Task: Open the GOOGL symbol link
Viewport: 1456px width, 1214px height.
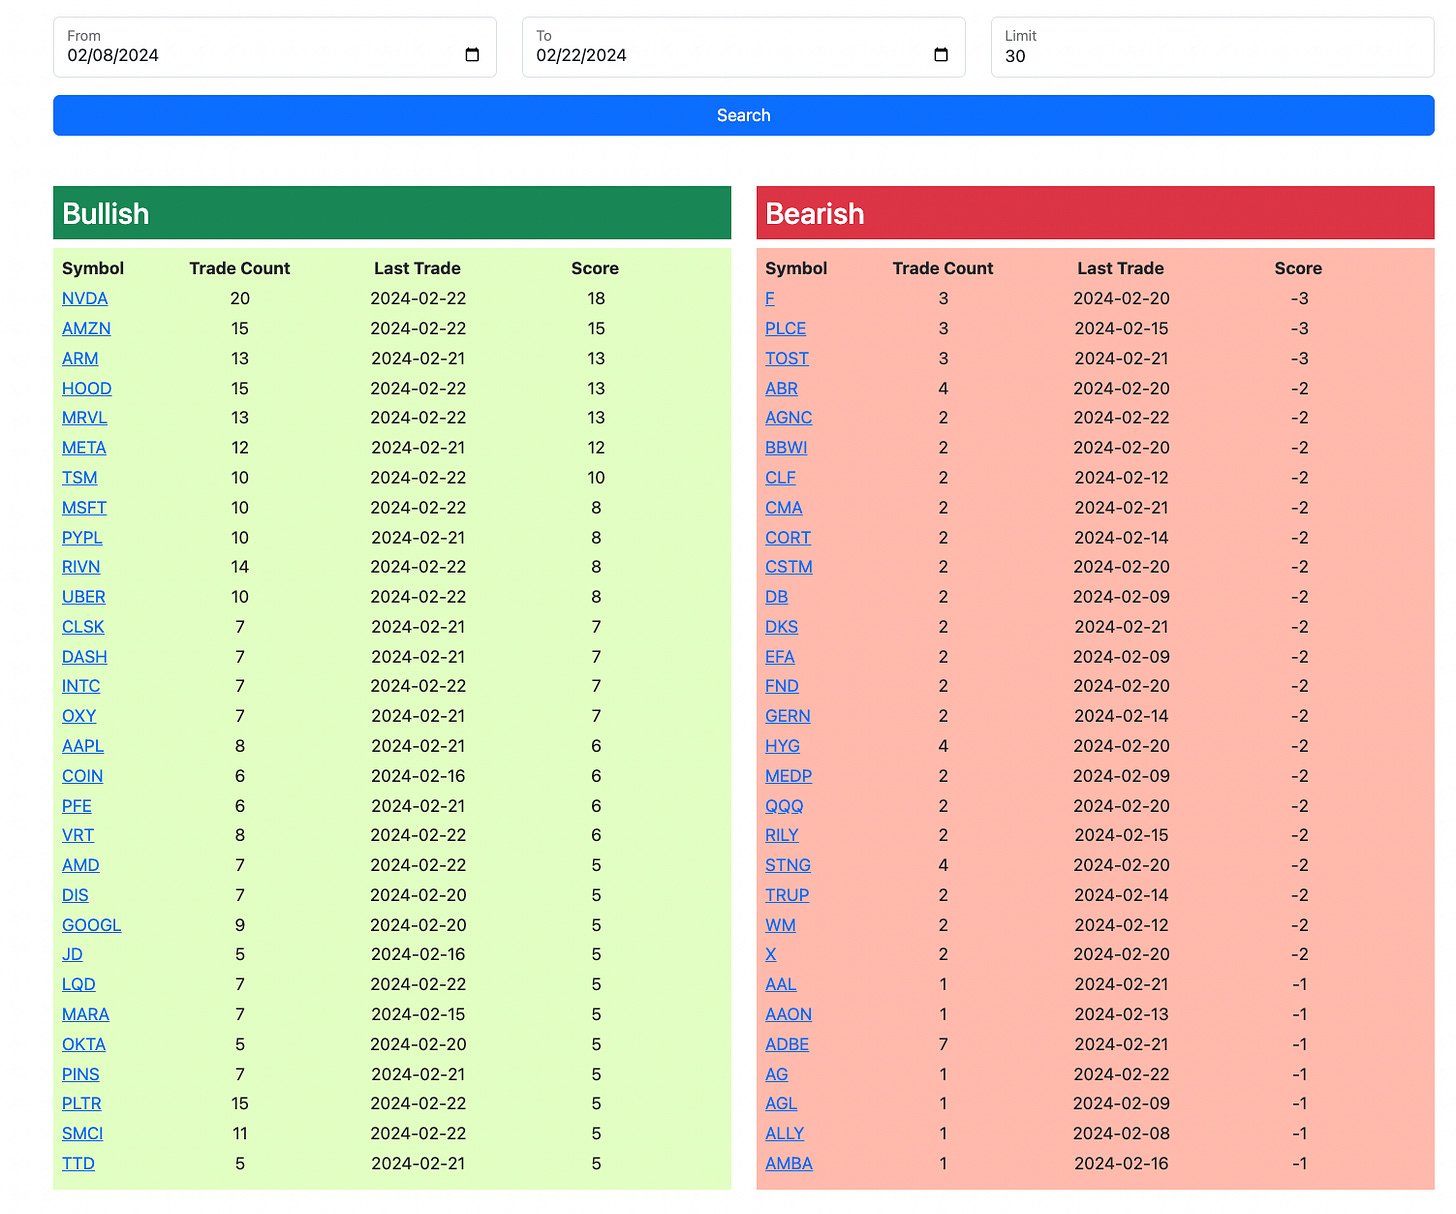Action: click(92, 925)
